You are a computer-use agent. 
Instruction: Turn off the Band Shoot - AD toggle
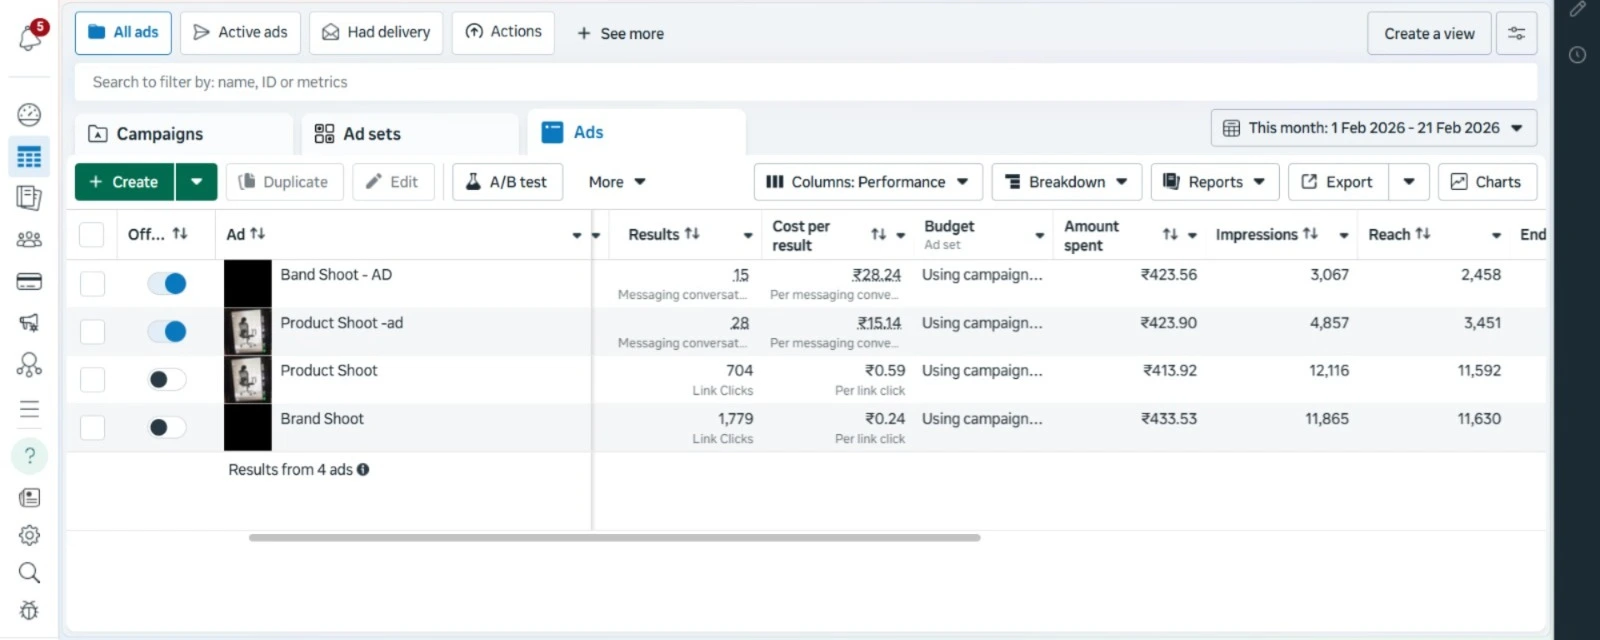point(167,284)
